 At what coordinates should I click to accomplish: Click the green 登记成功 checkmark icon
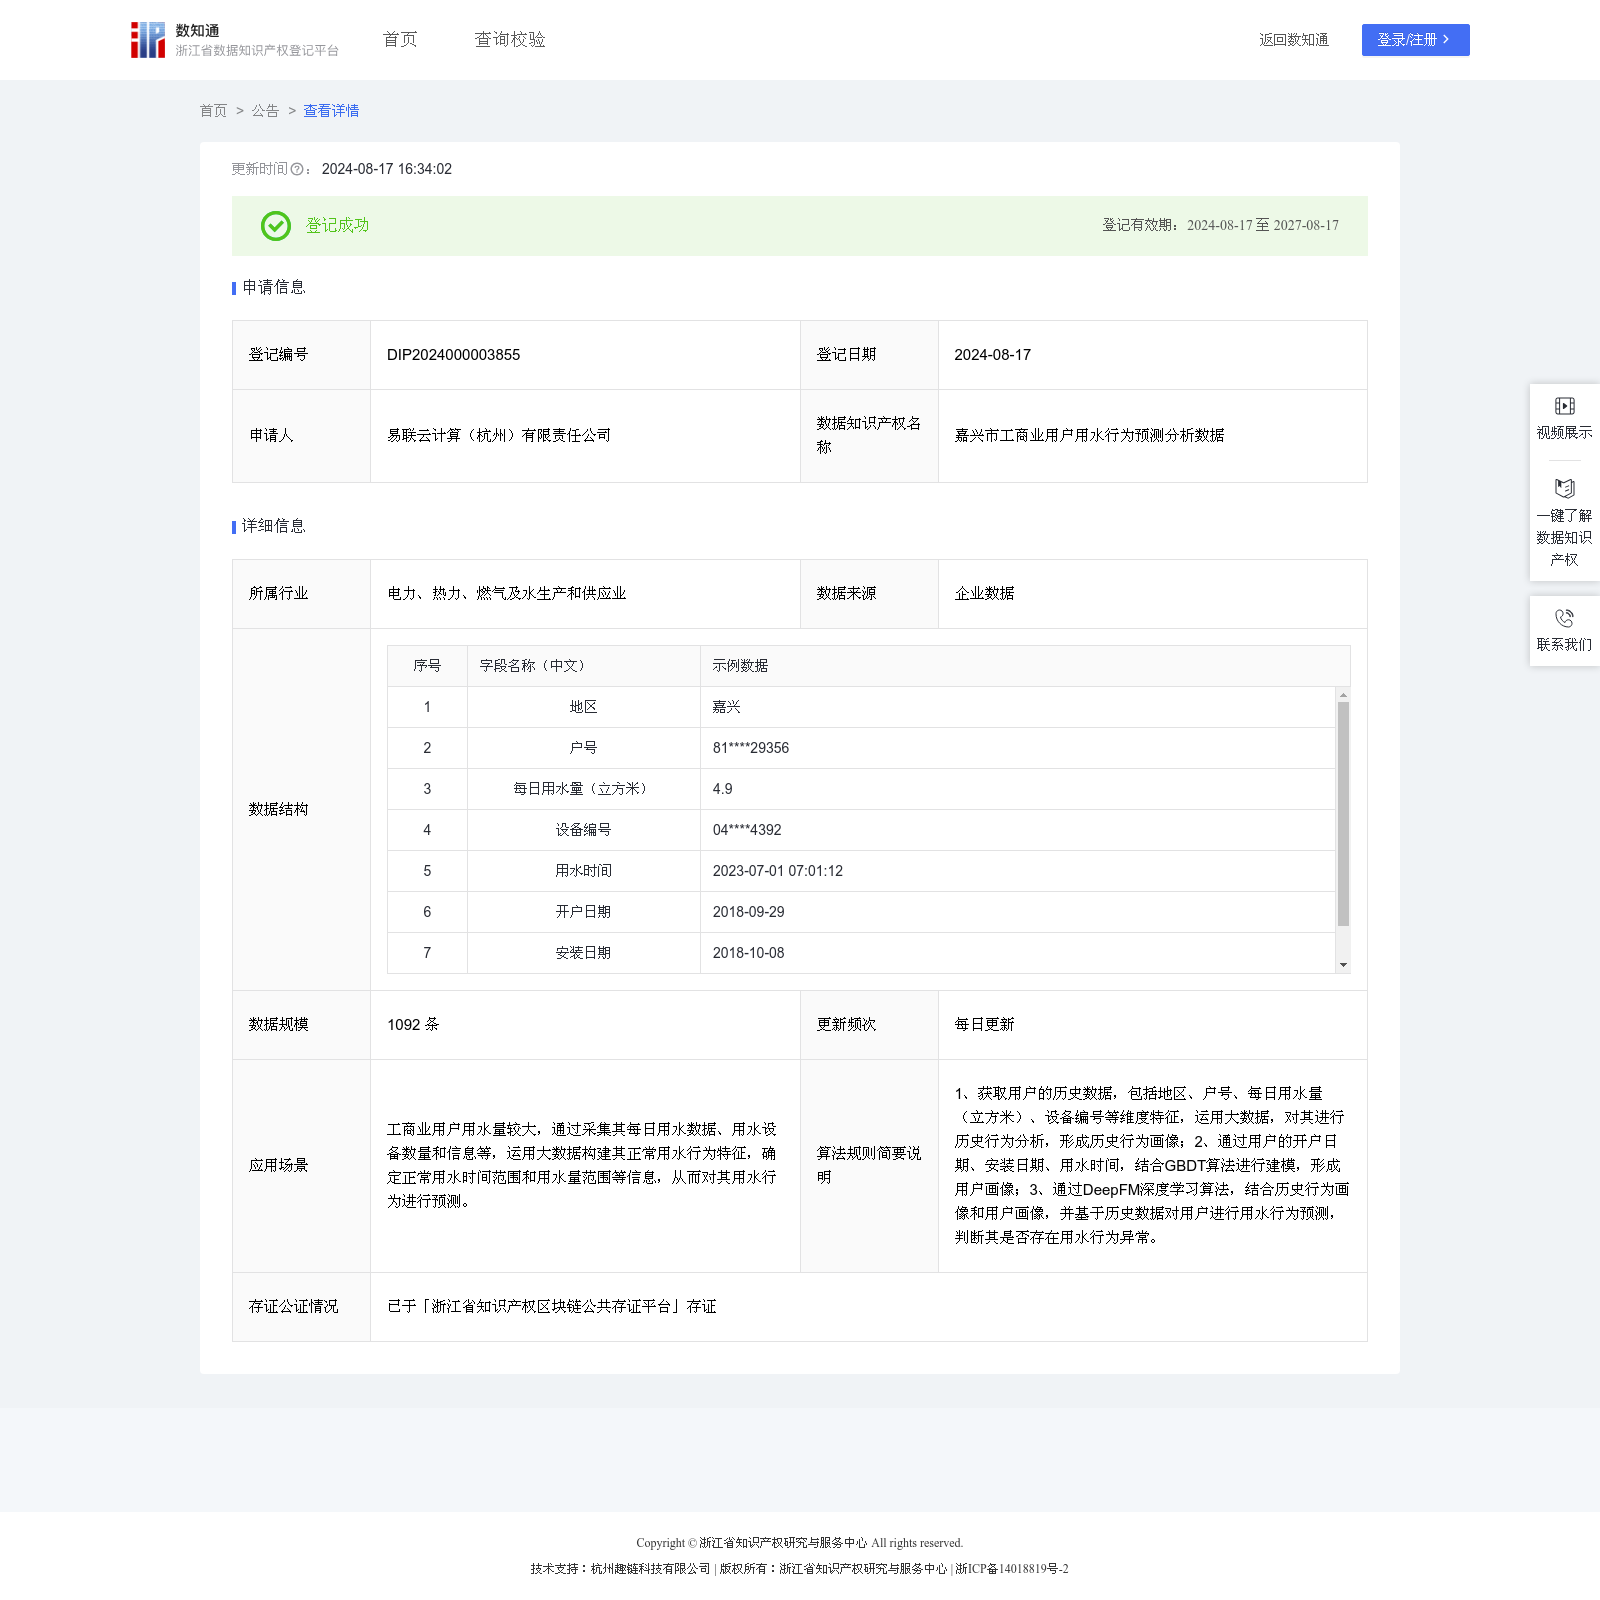(276, 226)
